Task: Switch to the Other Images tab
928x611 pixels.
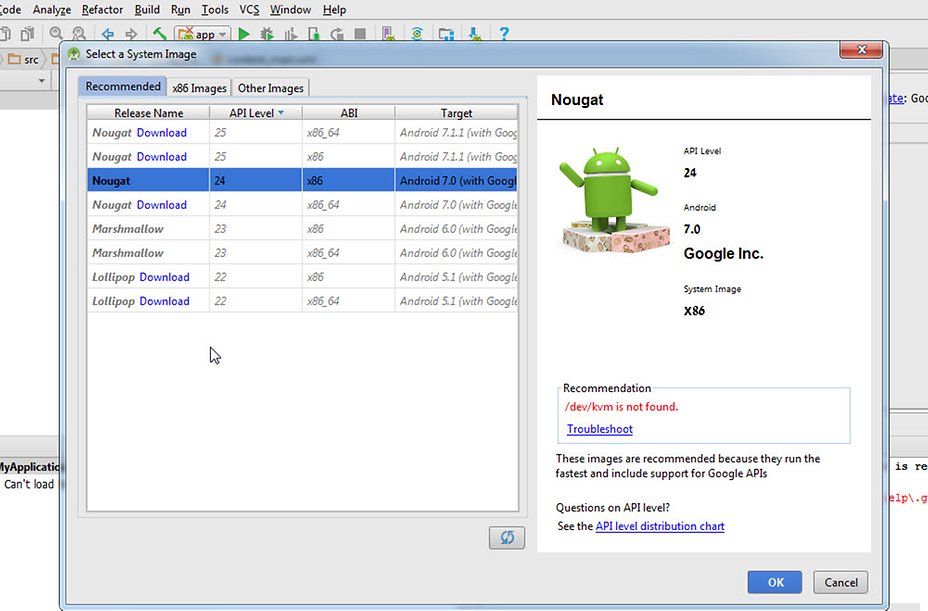Action: click(x=270, y=88)
